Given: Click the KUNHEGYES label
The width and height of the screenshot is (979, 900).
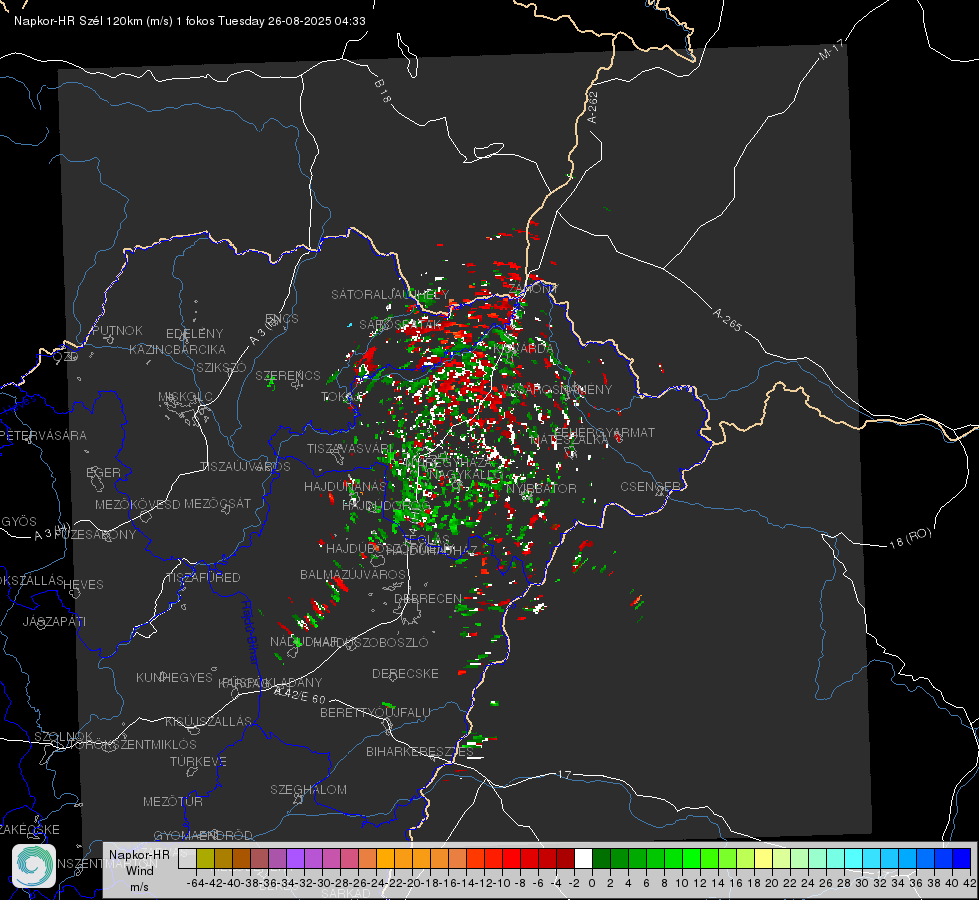Looking at the screenshot, I should 174,677.
